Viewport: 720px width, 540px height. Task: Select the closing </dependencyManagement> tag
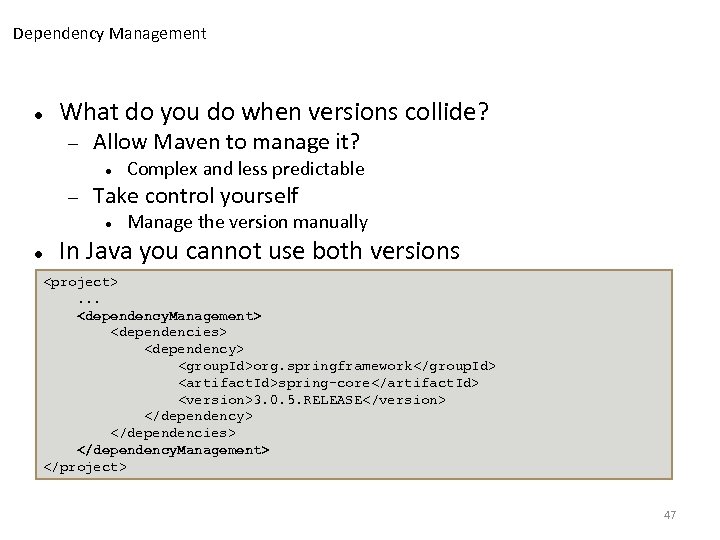point(173,450)
